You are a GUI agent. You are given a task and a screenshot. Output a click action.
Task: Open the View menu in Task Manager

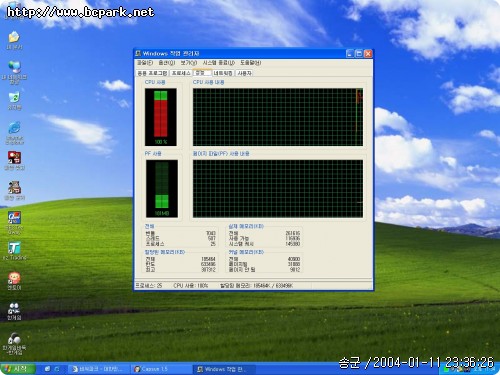click(189, 63)
